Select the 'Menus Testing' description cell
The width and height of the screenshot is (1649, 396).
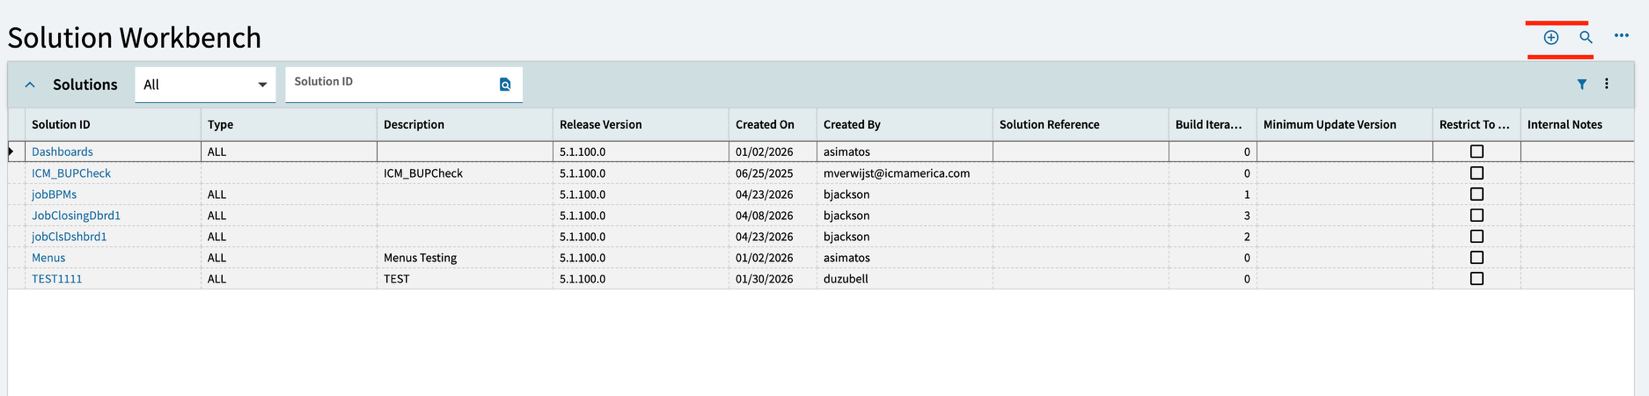[465, 257]
